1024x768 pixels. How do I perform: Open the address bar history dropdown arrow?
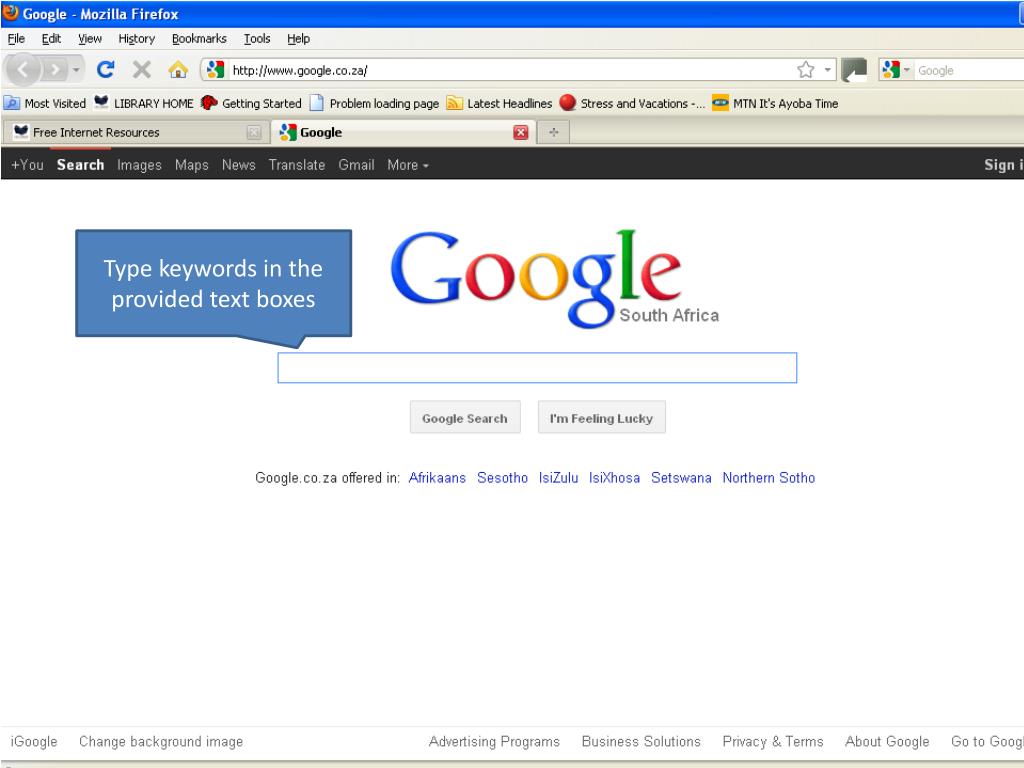pyautogui.click(x=827, y=70)
